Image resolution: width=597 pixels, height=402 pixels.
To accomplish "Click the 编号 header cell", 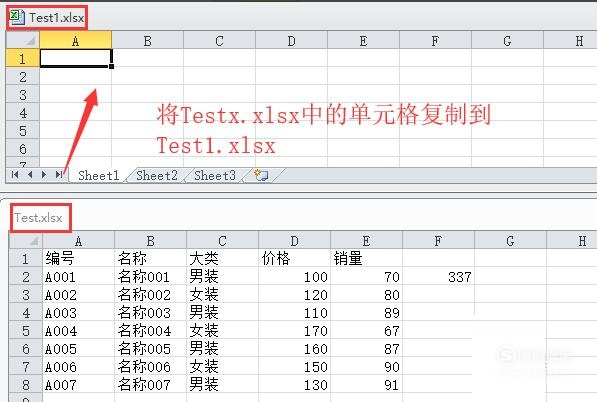I will 78,258.
